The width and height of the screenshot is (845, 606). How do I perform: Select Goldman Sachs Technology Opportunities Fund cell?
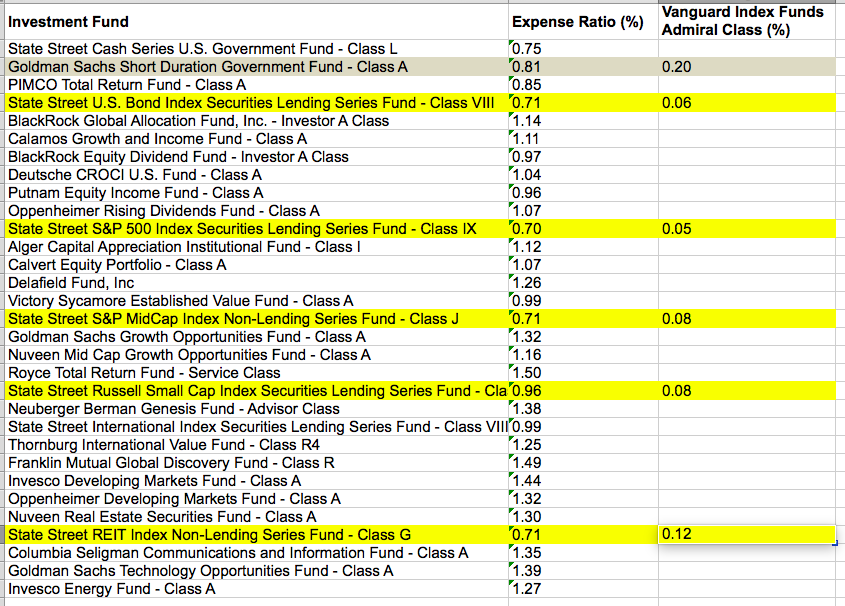(x=257, y=571)
